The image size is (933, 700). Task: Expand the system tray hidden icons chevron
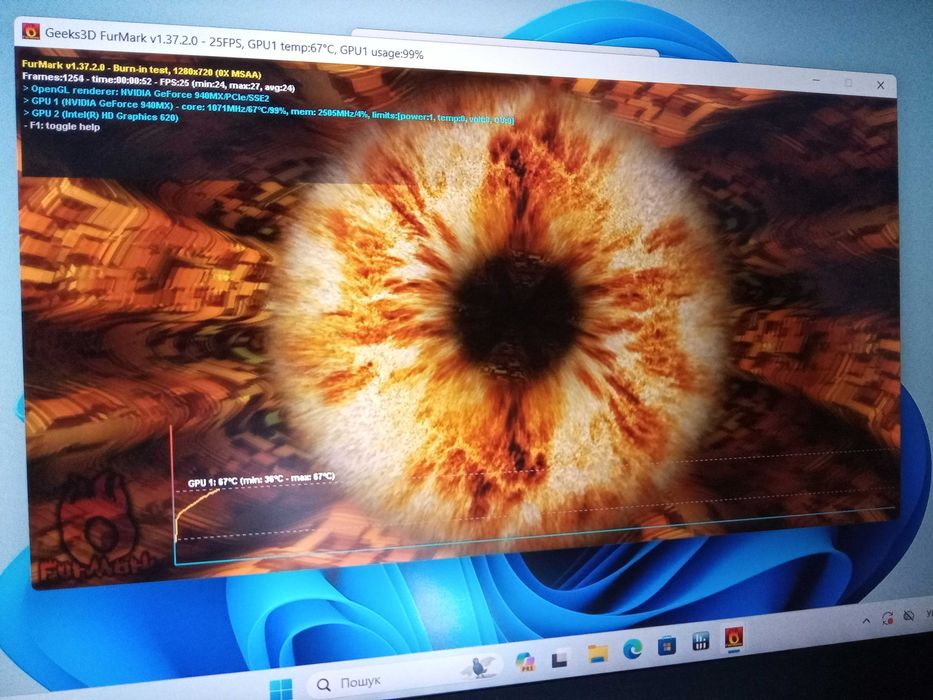tap(866, 621)
